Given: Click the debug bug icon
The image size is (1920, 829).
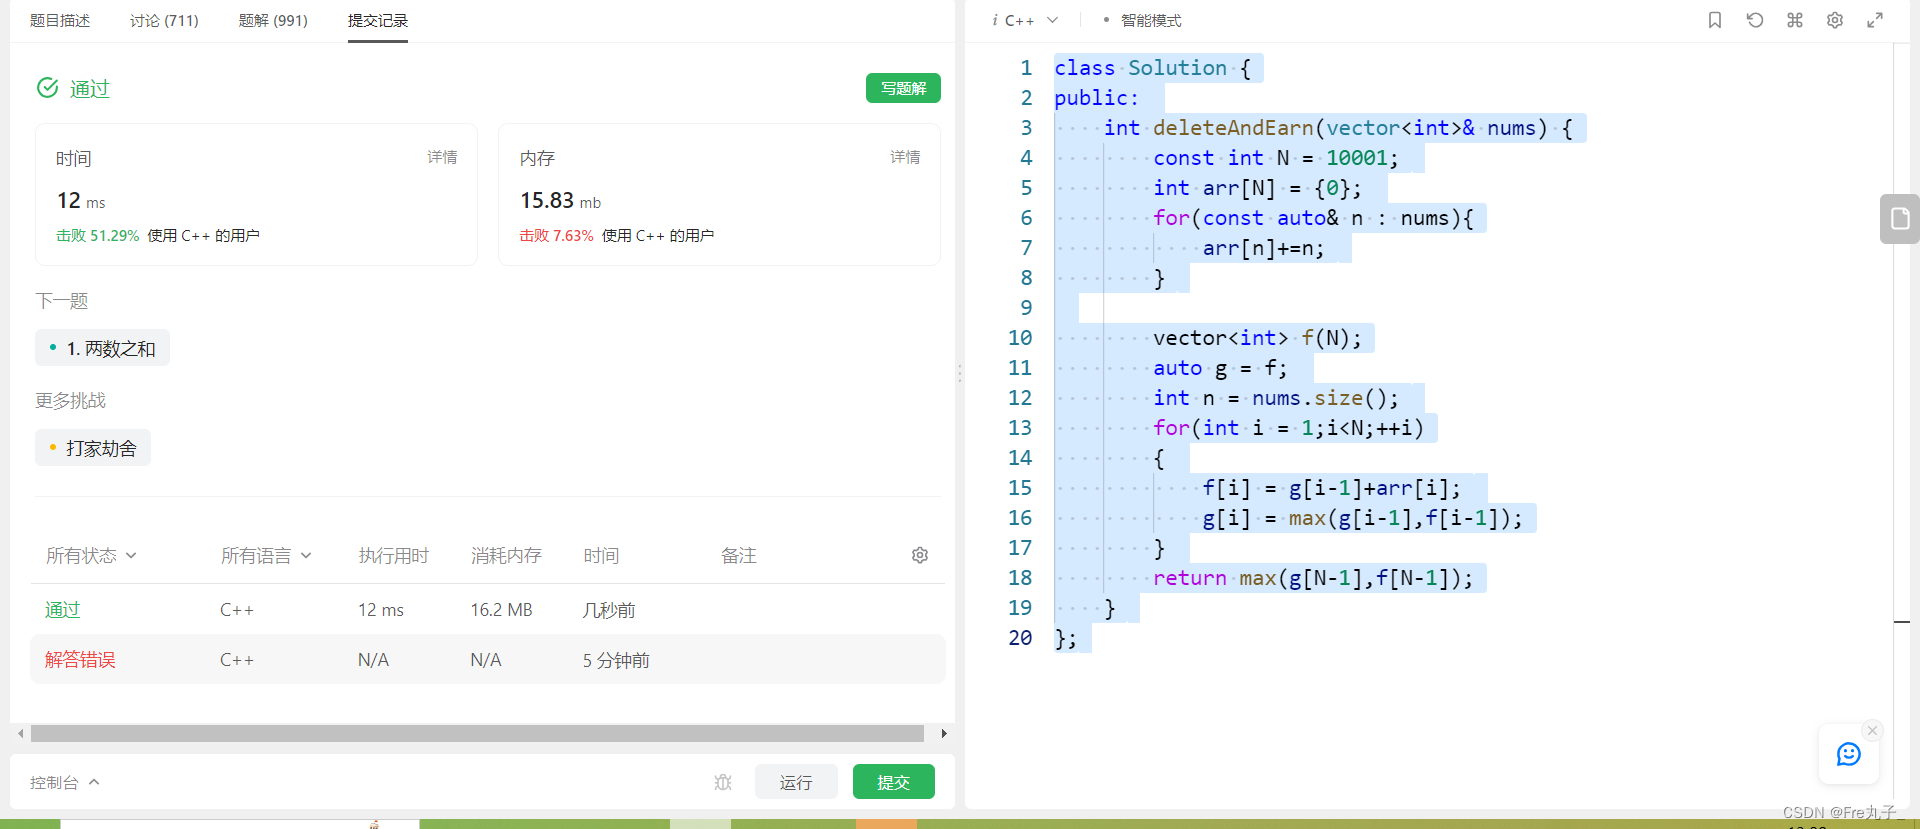Looking at the screenshot, I should point(723,782).
